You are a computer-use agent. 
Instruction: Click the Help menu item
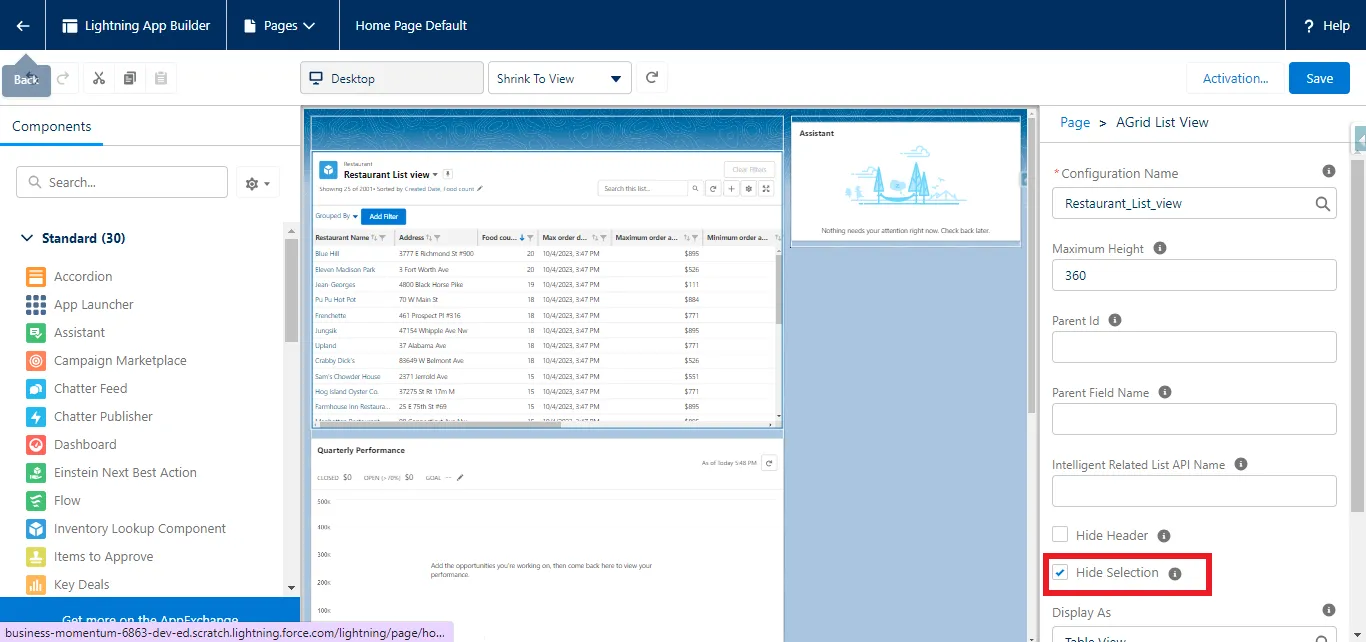coord(1326,25)
